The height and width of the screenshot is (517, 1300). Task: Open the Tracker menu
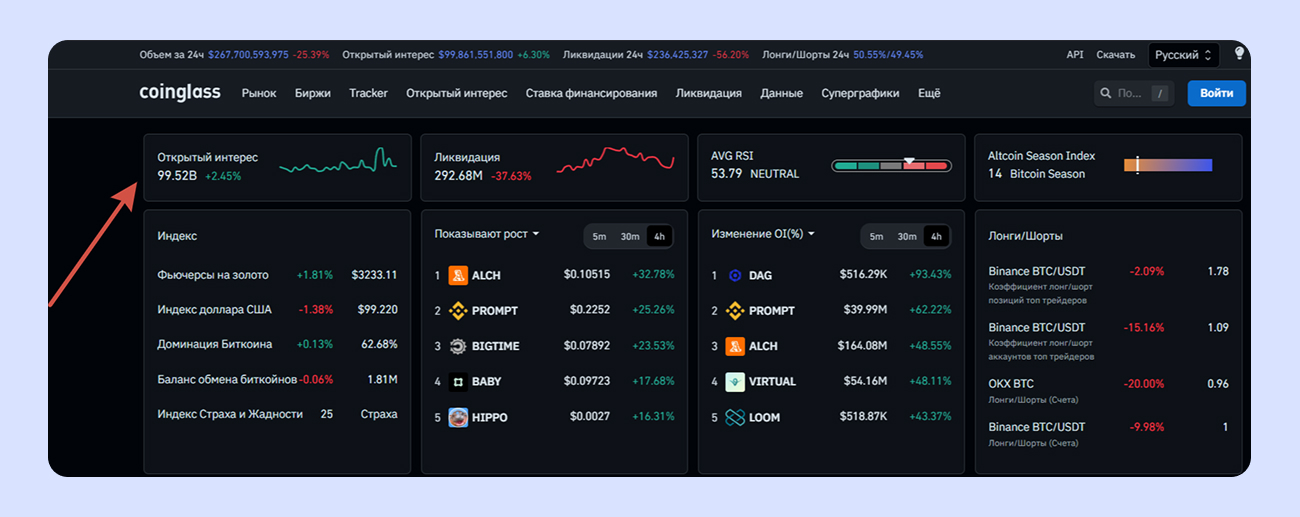pyautogui.click(x=368, y=93)
